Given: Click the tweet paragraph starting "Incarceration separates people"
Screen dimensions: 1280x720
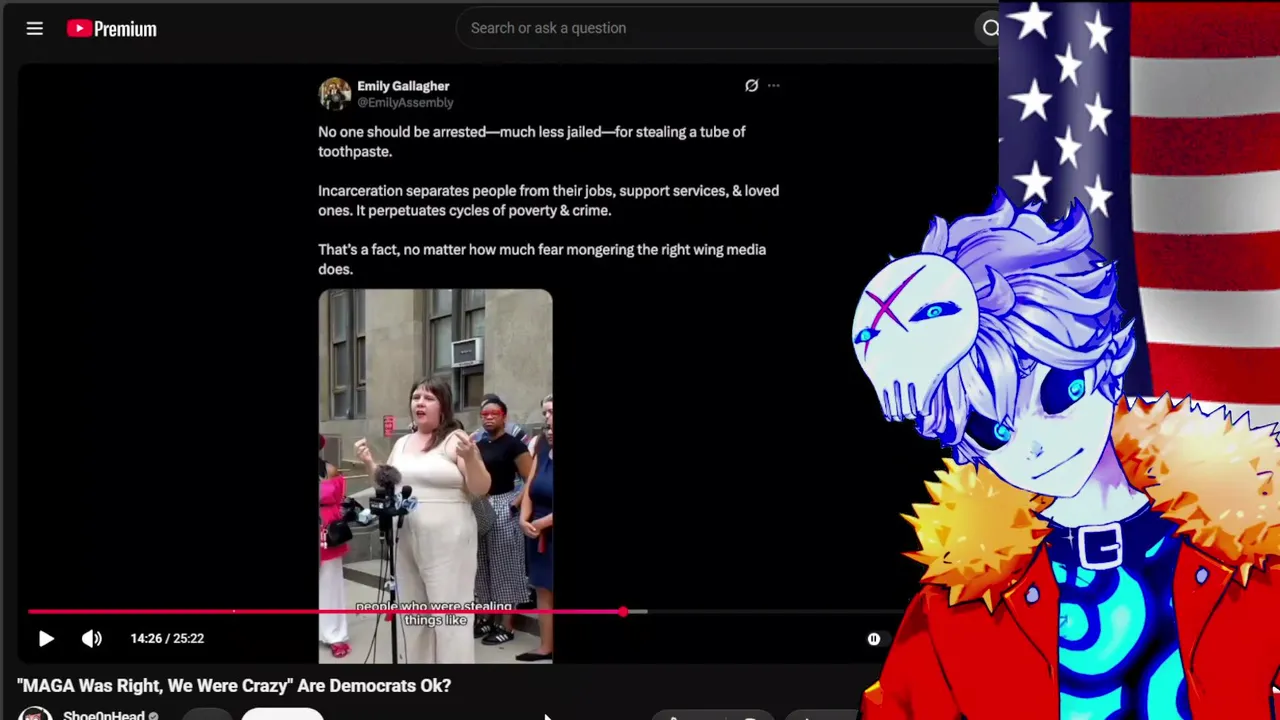Looking at the screenshot, I should 548,201.
